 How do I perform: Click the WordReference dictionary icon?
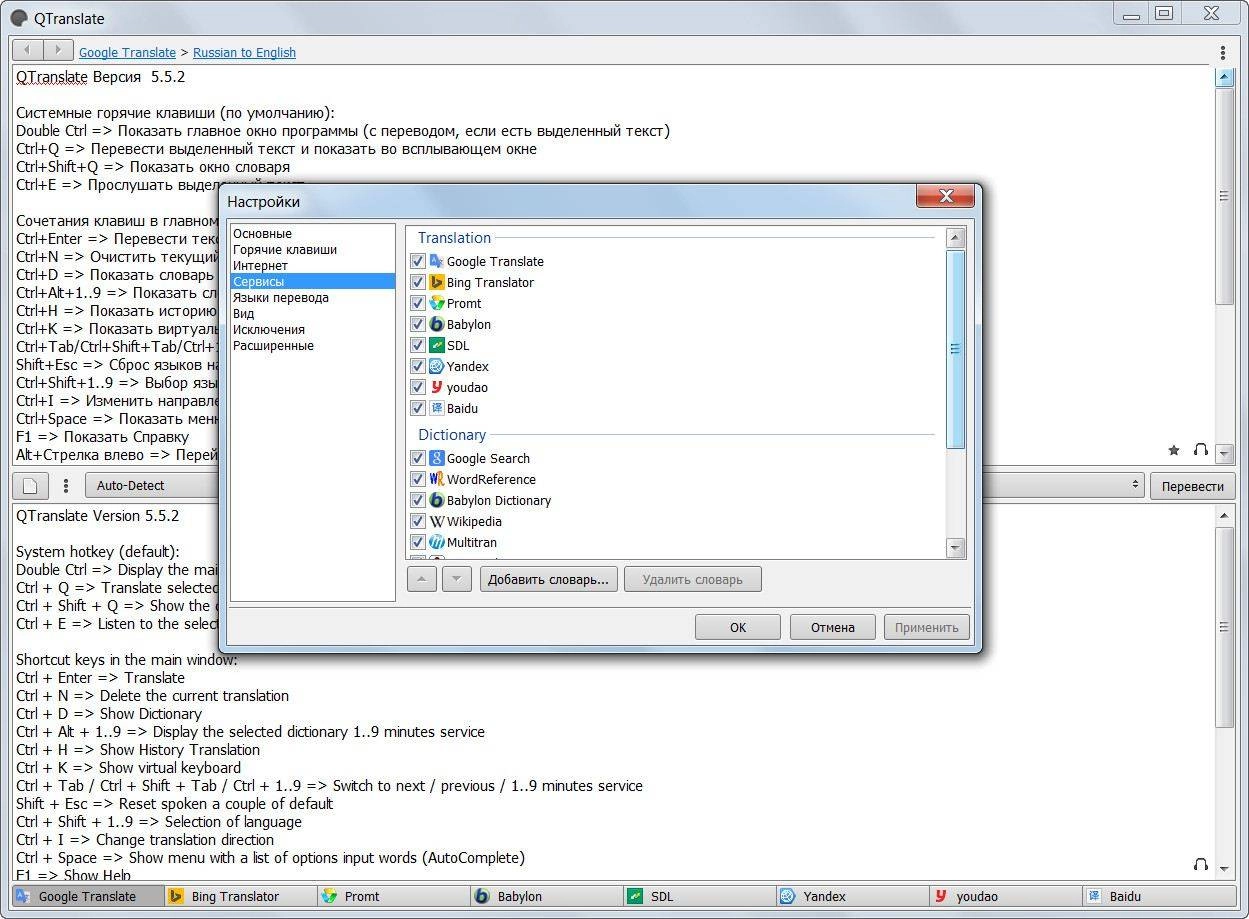[x=436, y=479]
